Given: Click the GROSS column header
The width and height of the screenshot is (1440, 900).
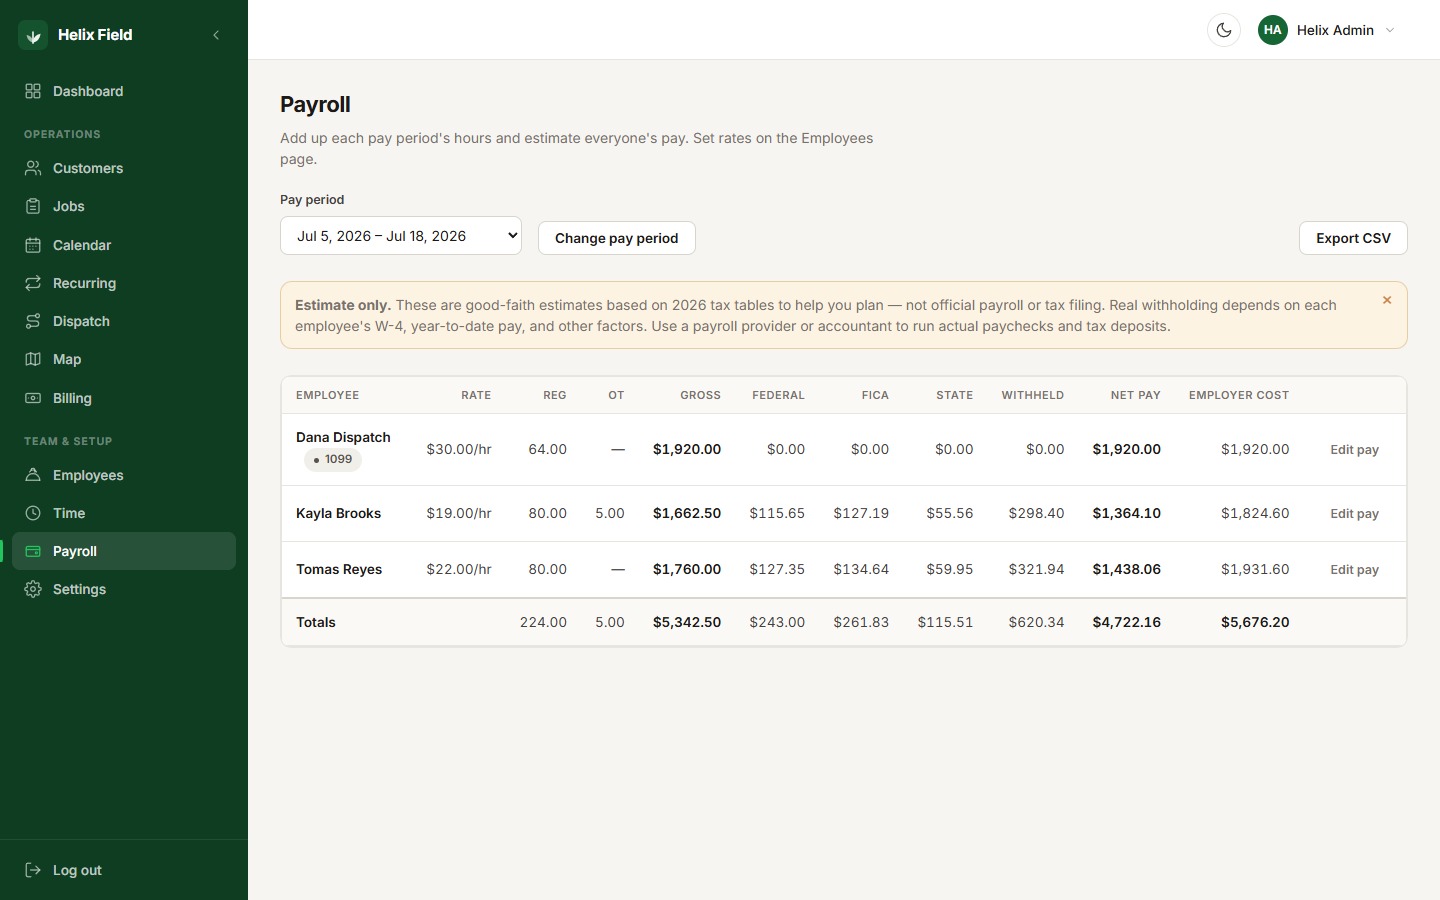Looking at the screenshot, I should 700,395.
